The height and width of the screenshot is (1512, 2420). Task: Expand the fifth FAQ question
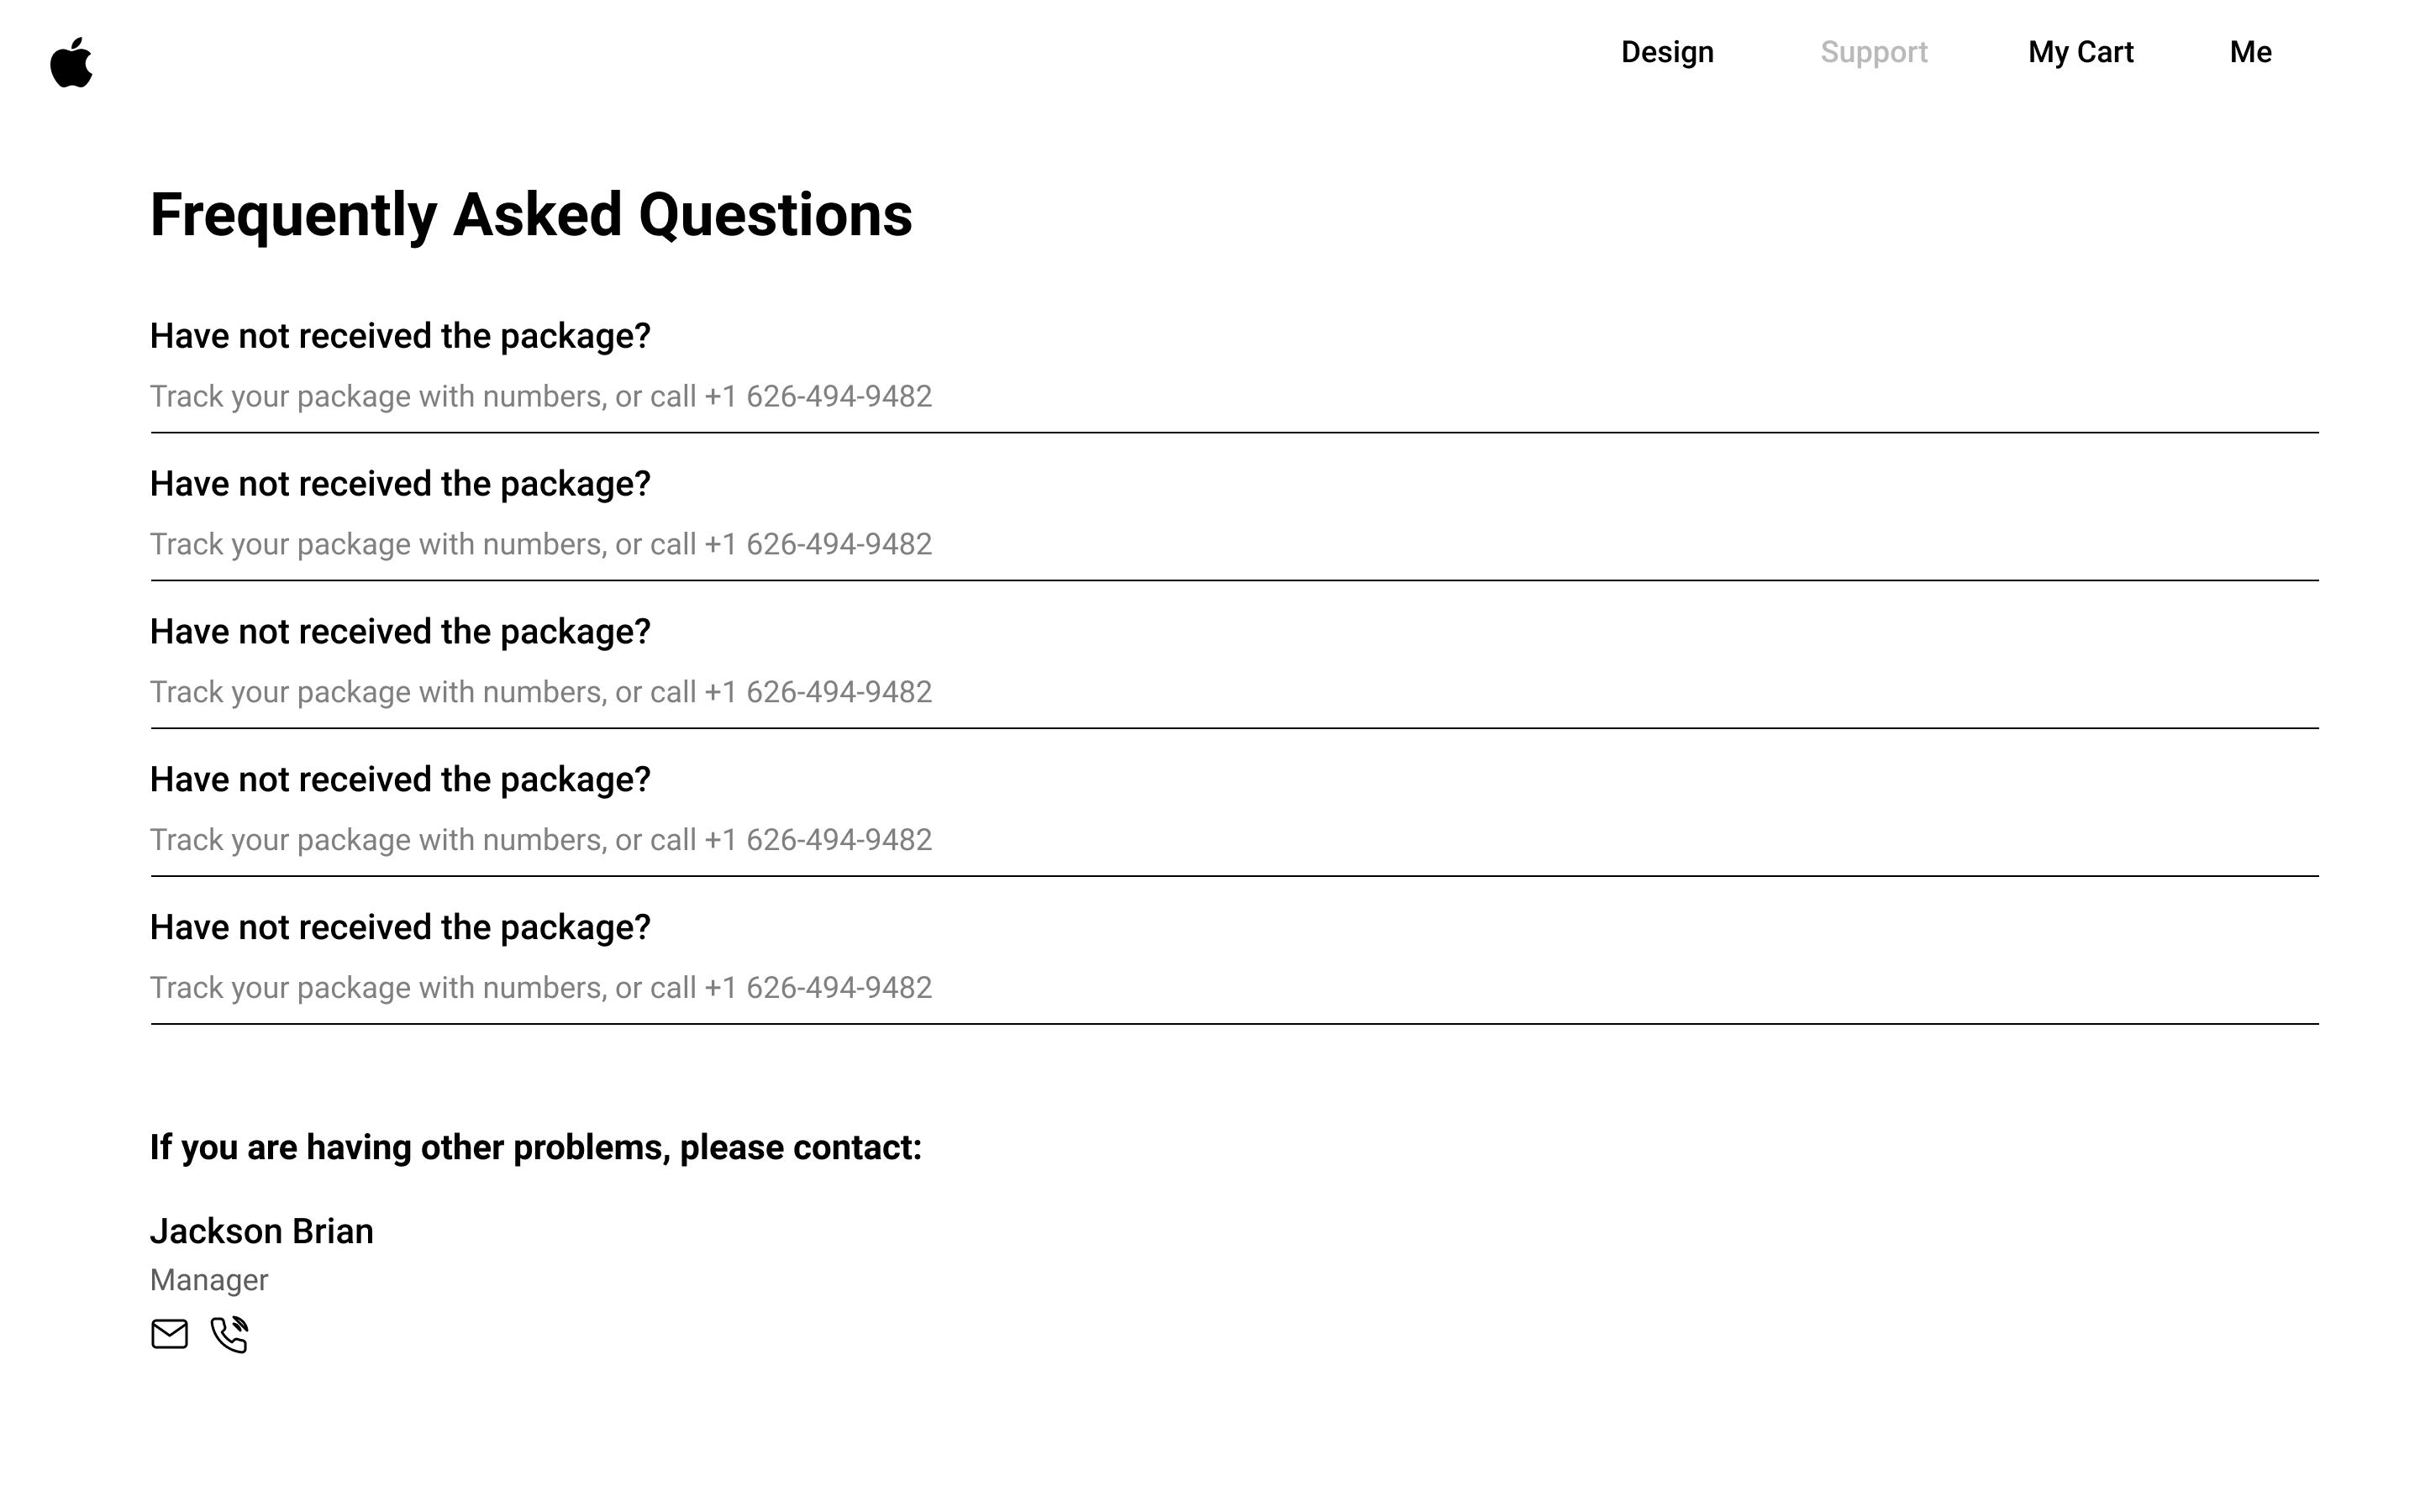tap(400, 929)
